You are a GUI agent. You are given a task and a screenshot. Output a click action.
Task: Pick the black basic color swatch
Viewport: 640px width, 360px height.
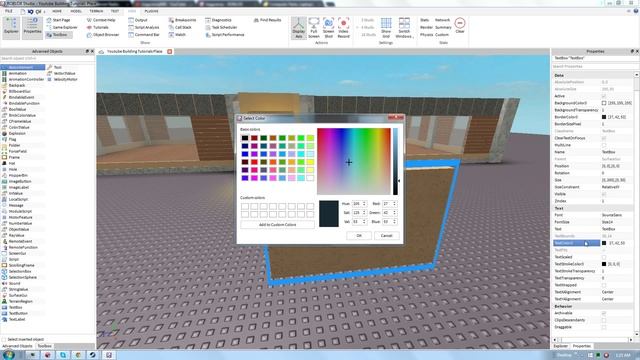pos(245,138)
